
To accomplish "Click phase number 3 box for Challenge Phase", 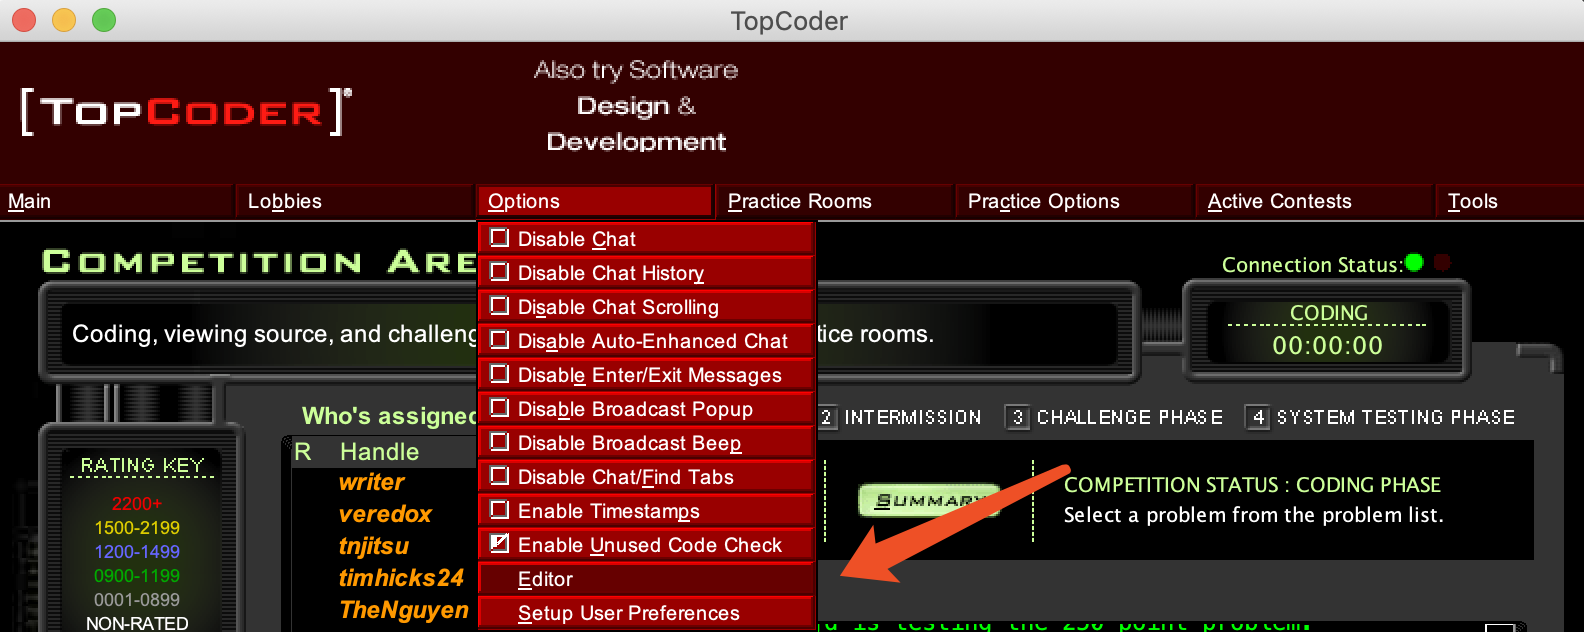I will coord(1017,417).
